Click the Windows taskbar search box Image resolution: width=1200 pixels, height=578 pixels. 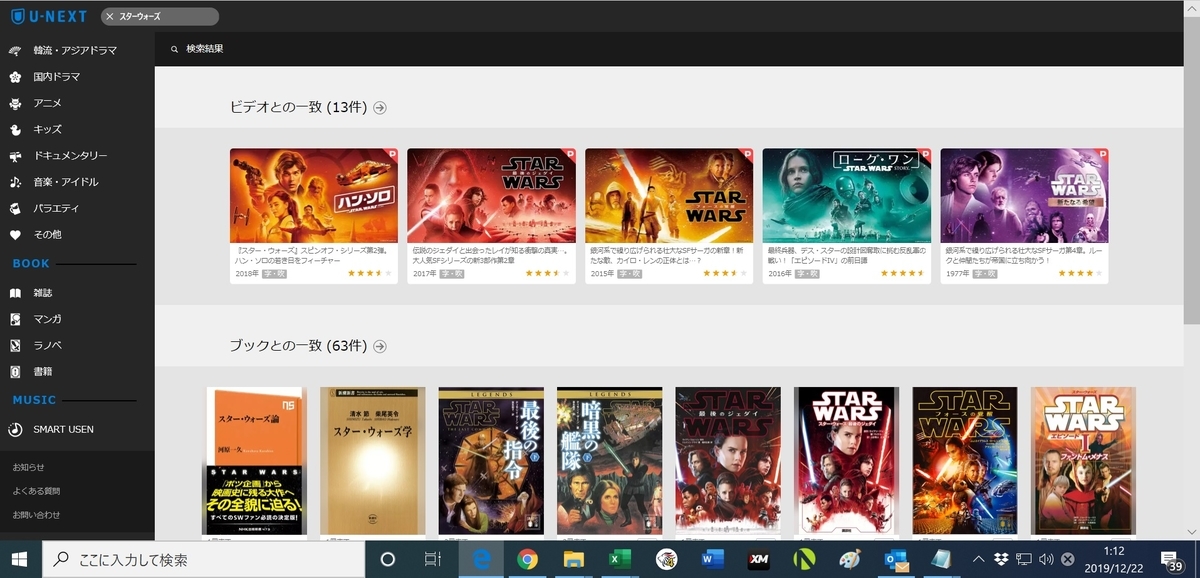click(205, 559)
